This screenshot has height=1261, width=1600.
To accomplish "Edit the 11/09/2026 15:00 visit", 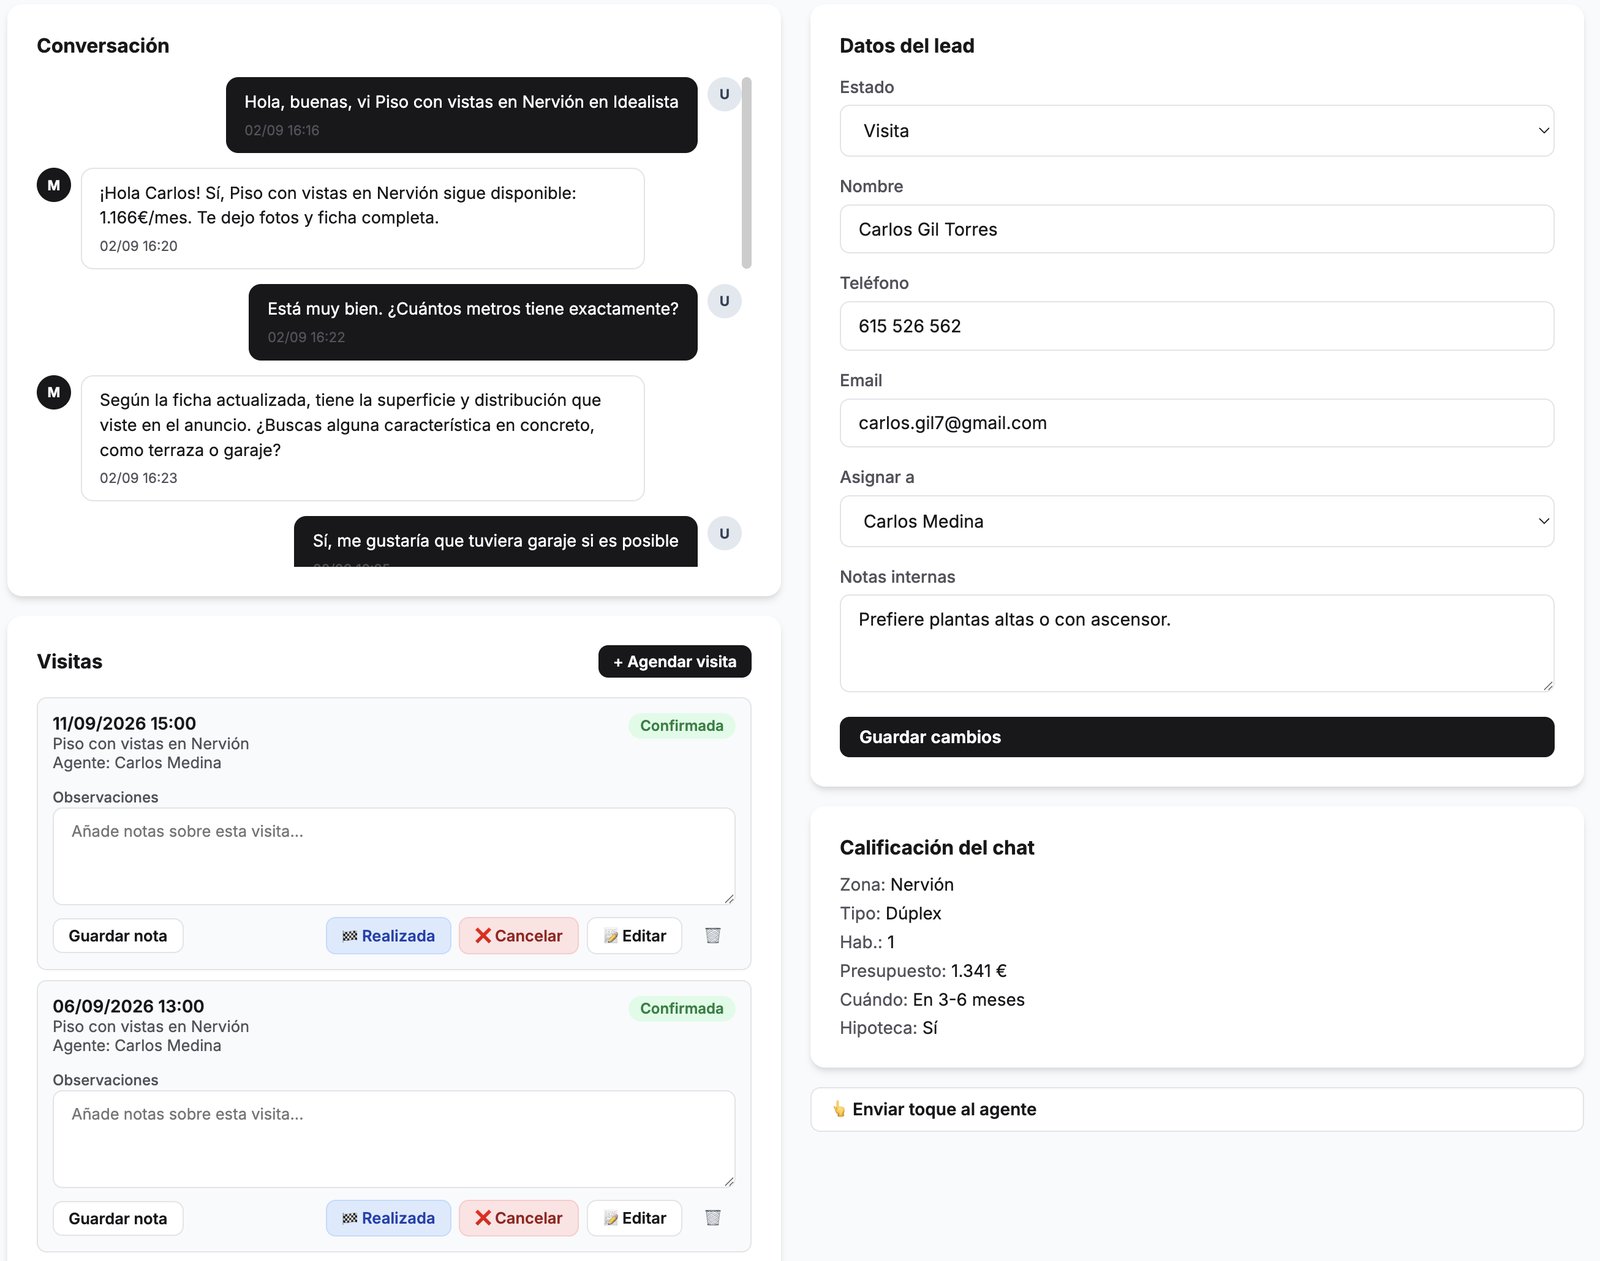I will click(x=634, y=936).
